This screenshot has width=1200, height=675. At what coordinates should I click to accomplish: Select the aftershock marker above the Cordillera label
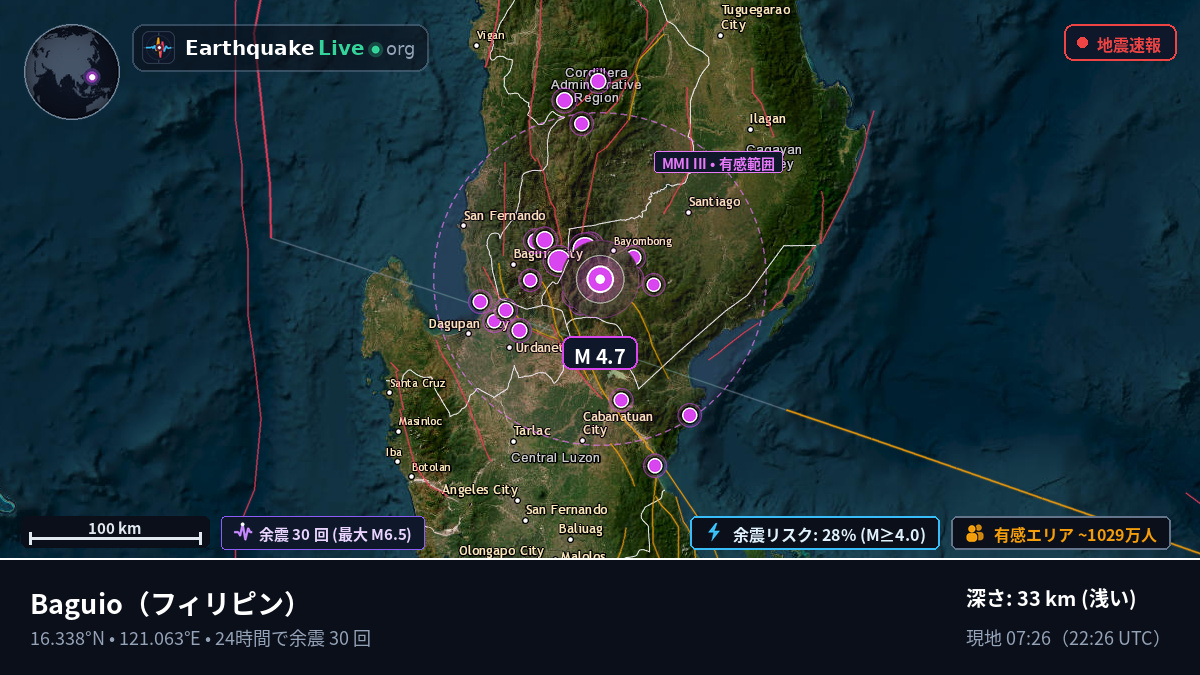[x=598, y=81]
